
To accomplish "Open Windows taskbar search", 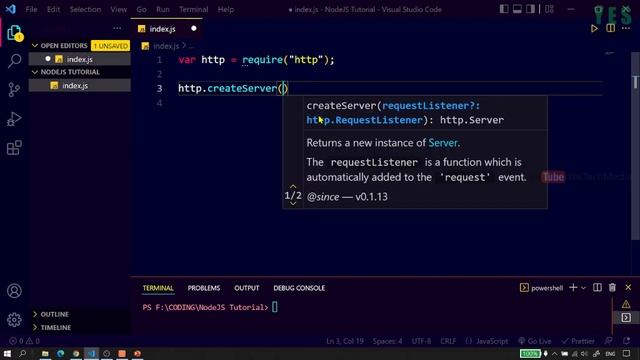I will tap(22, 353).
